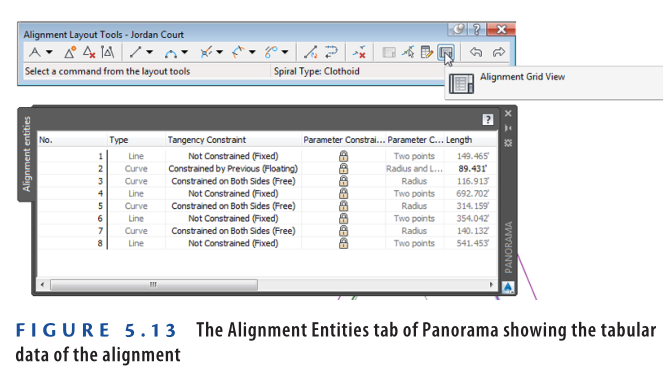The height and width of the screenshot is (375, 663).
Task: Click the Alignment Grid View toolbar icon
Action: (x=446, y=52)
